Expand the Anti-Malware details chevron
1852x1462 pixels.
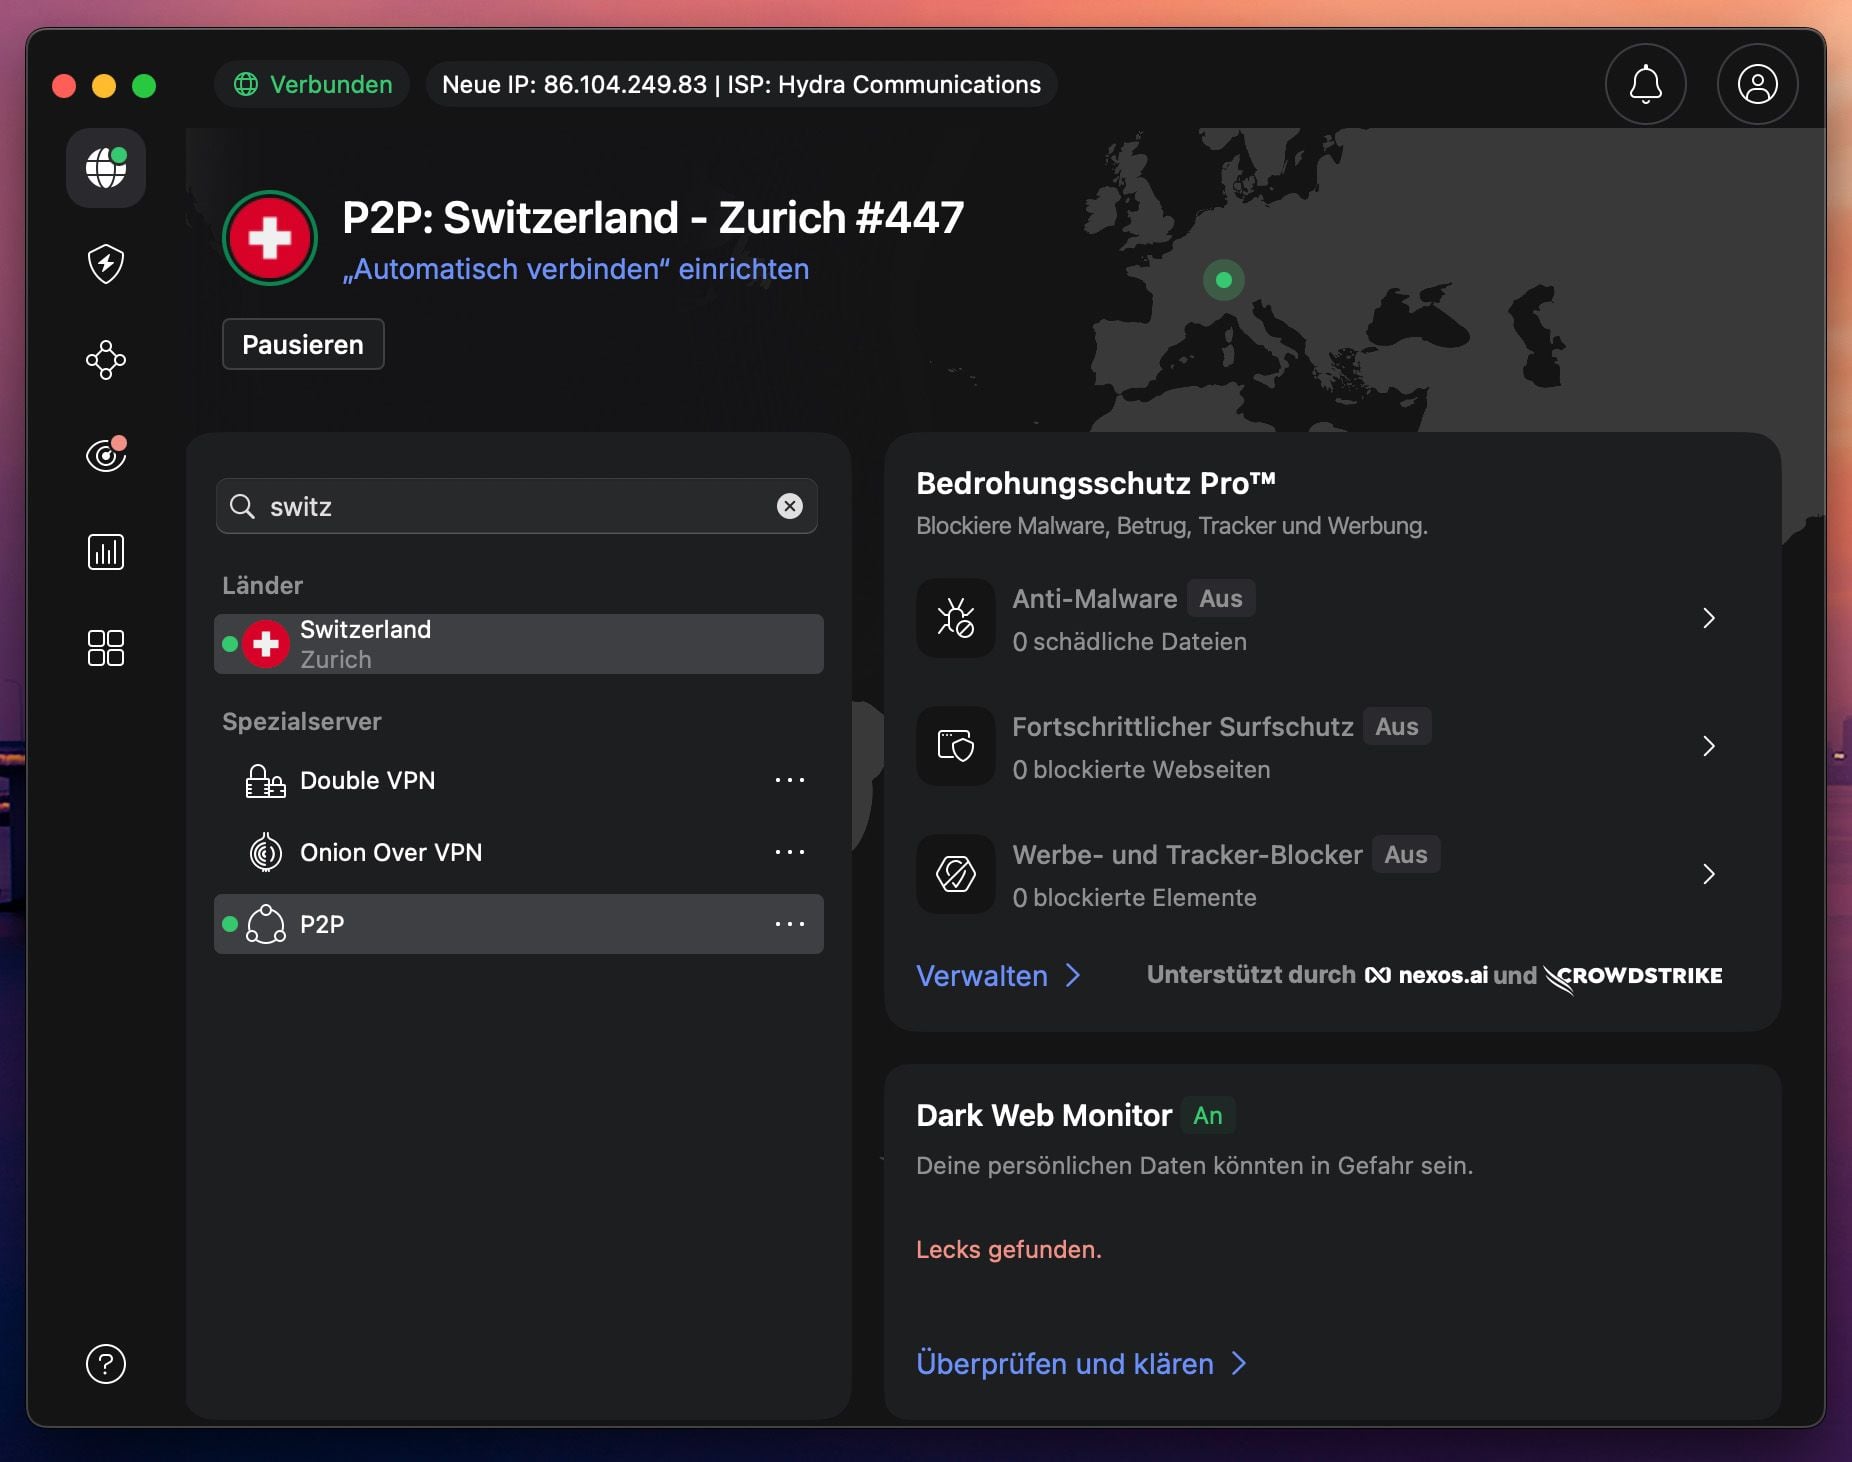tap(1709, 618)
